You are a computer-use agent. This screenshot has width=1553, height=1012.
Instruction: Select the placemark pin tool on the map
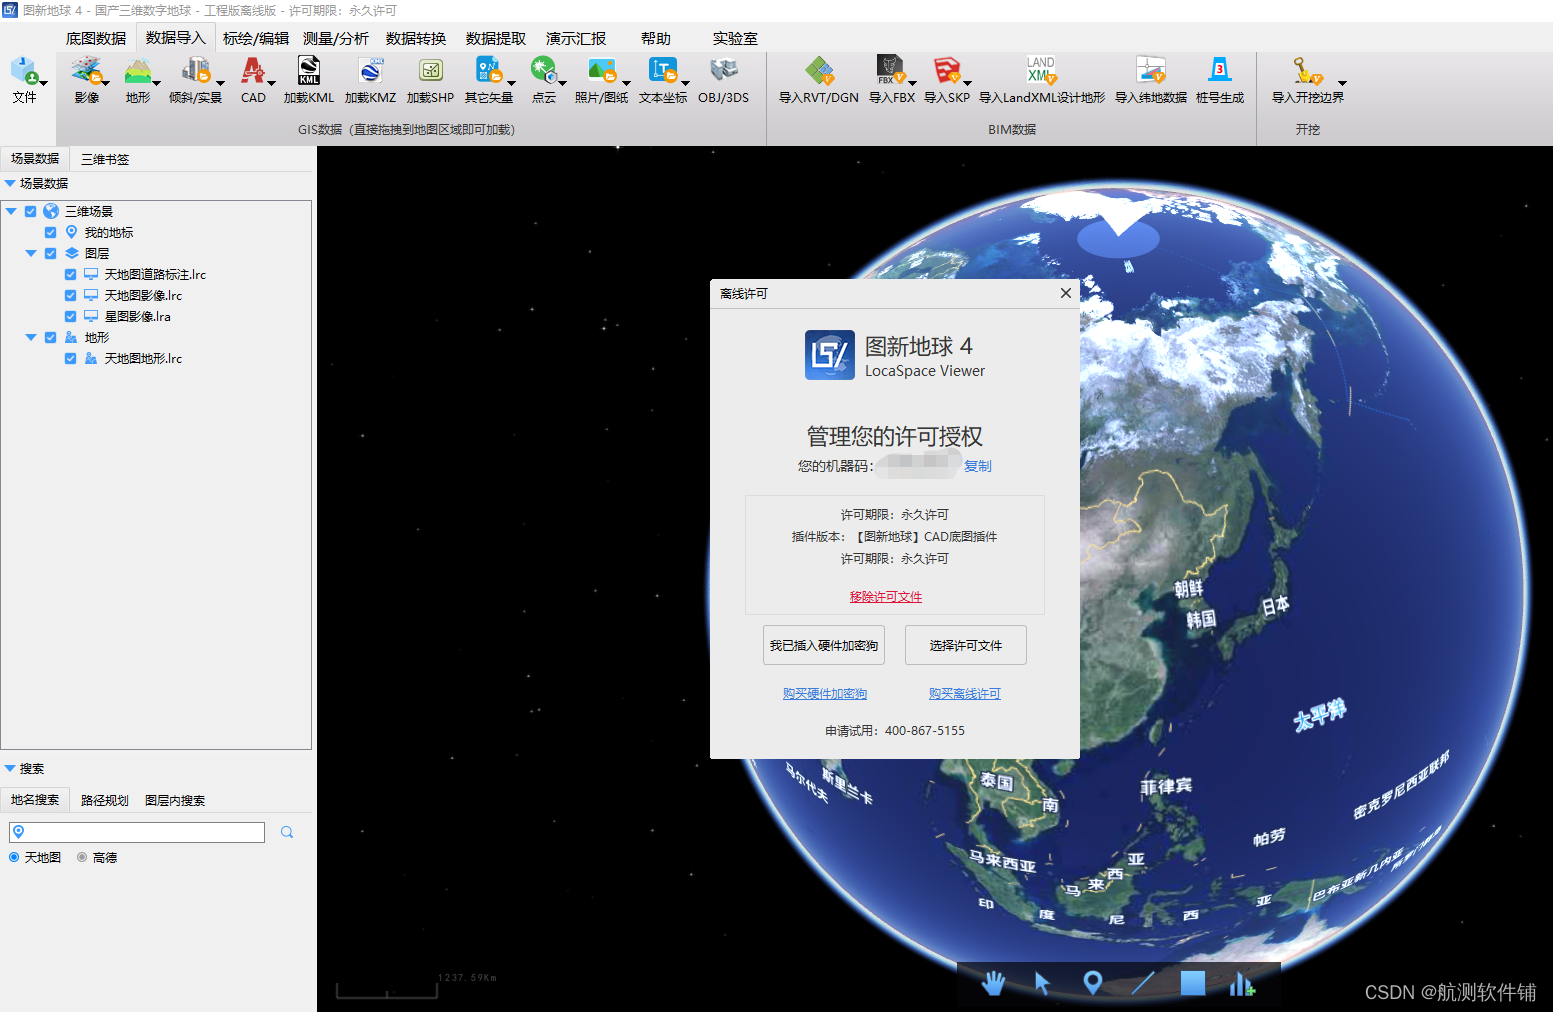click(x=1093, y=984)
